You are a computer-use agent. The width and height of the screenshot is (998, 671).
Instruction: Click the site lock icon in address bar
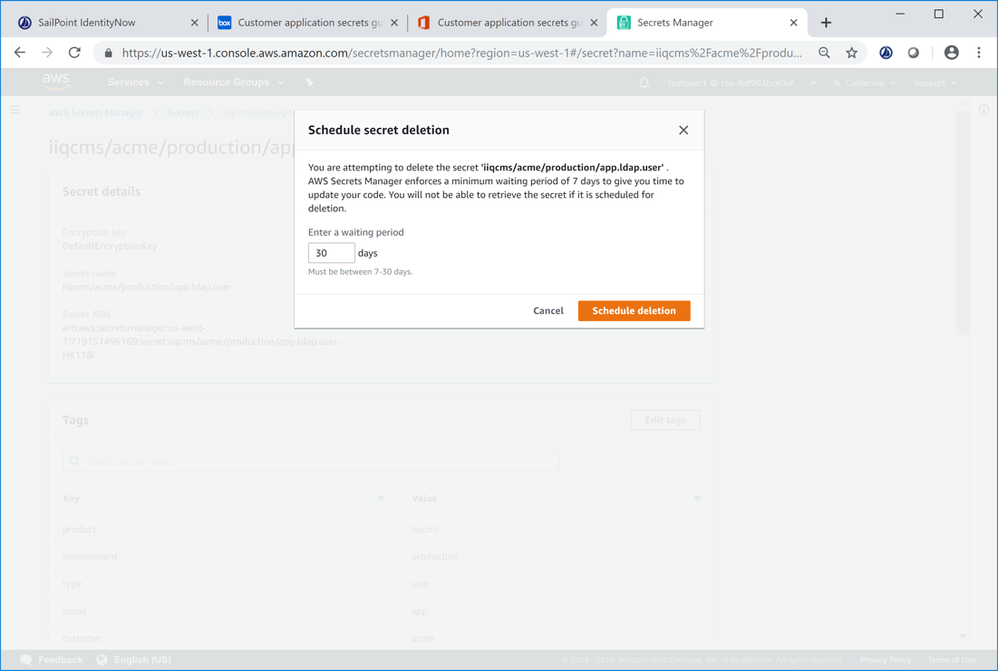click(x=108, y=53)
